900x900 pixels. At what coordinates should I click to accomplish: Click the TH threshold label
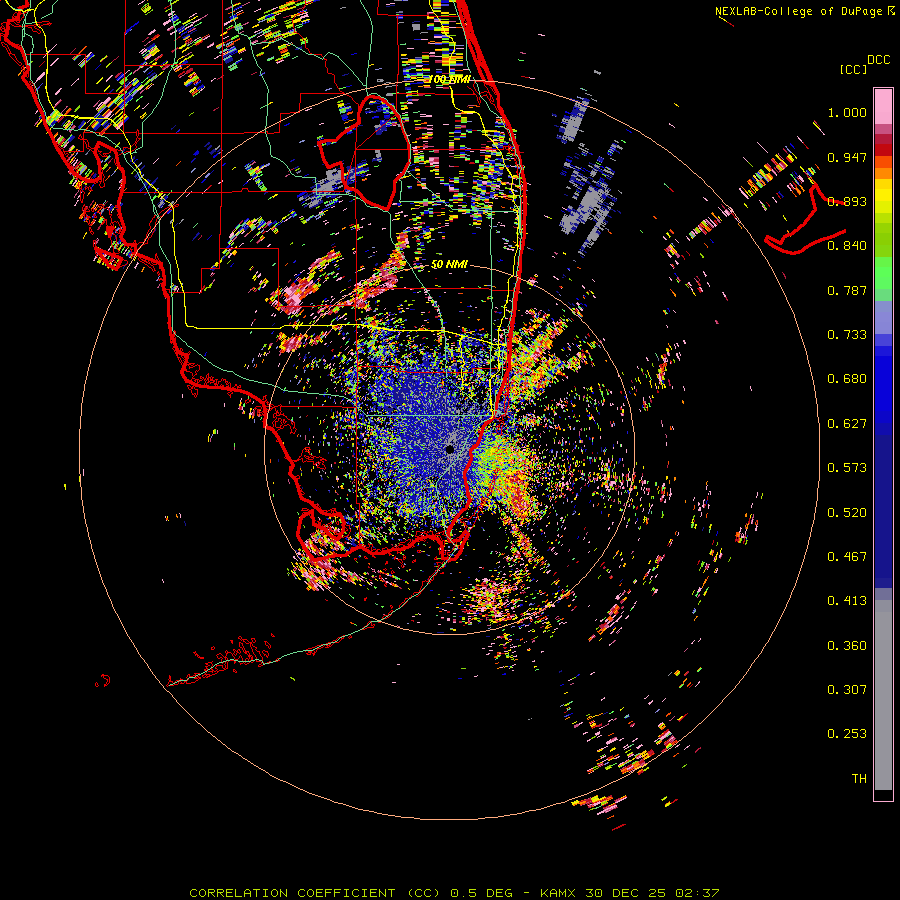[859, 779]
